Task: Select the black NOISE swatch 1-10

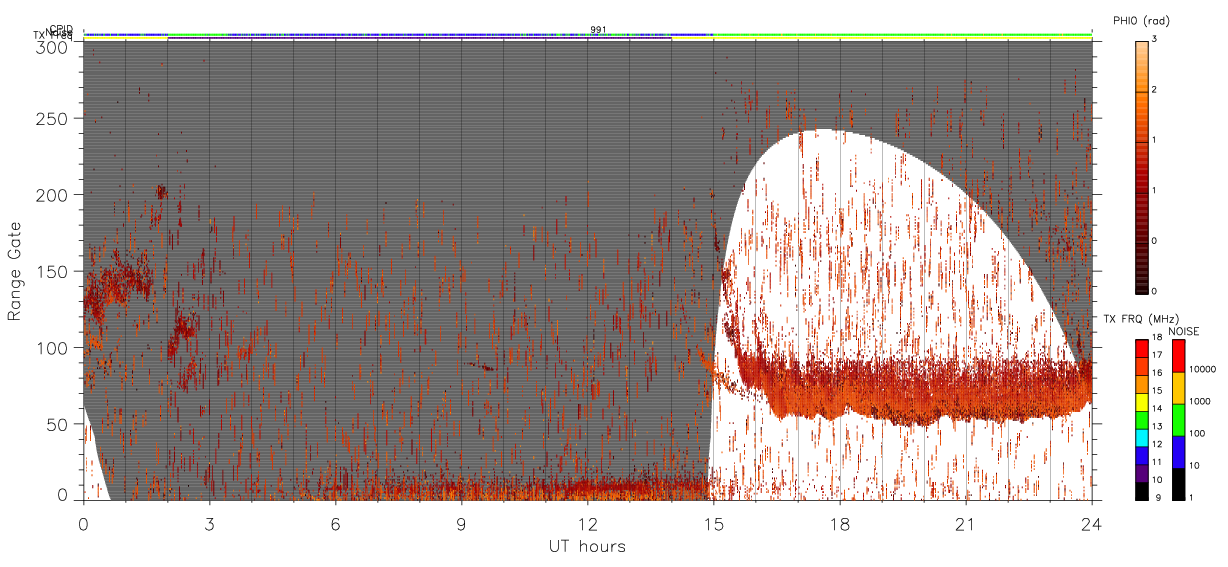Action: tap(1178, 484)
